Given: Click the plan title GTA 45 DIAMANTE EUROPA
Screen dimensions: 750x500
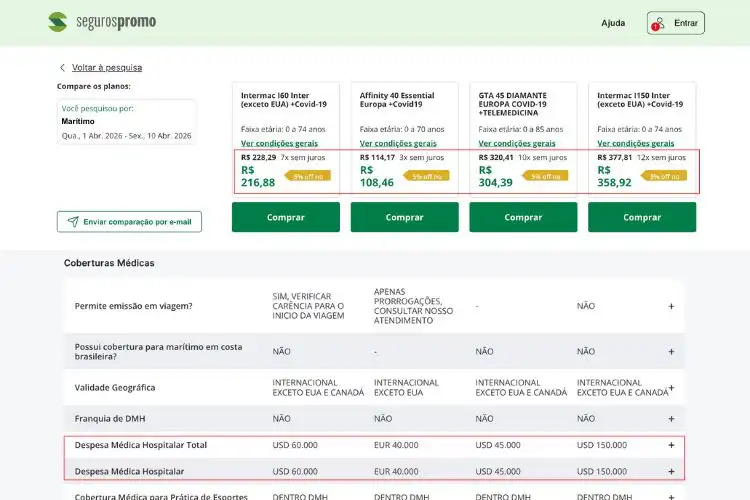Looking at the screenshot, I should tap(512, 104).
